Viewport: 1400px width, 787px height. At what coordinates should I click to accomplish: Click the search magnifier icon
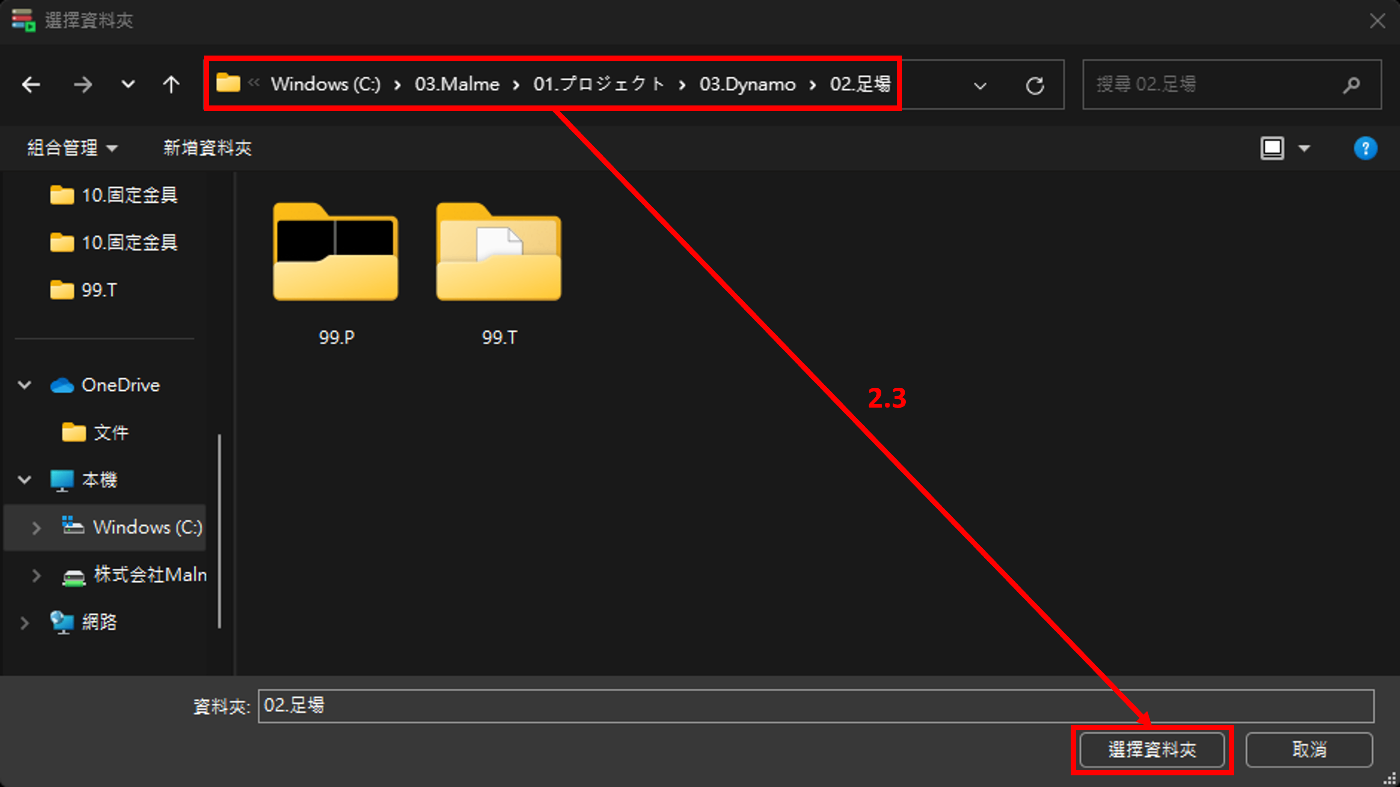pos(1351,85)
